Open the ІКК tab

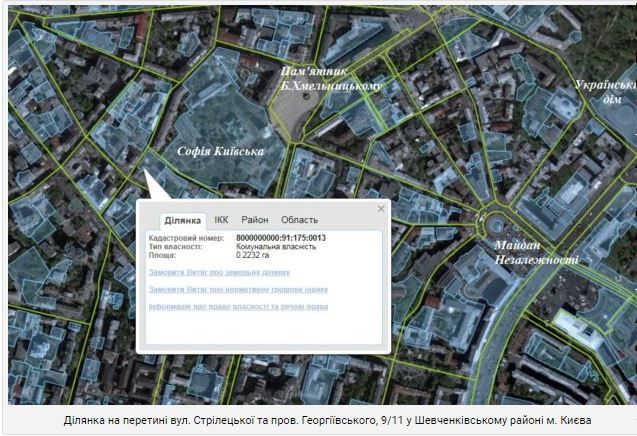(x=221, y=220)
